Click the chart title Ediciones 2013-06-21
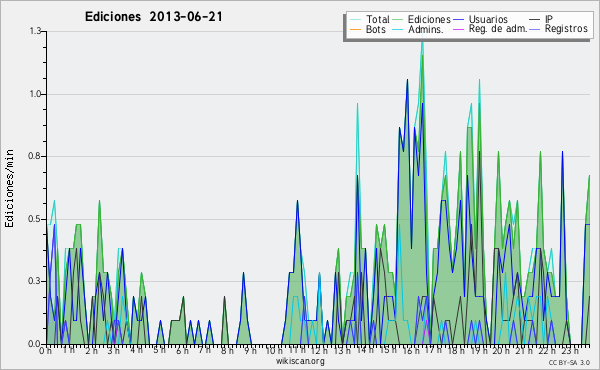 153,17
